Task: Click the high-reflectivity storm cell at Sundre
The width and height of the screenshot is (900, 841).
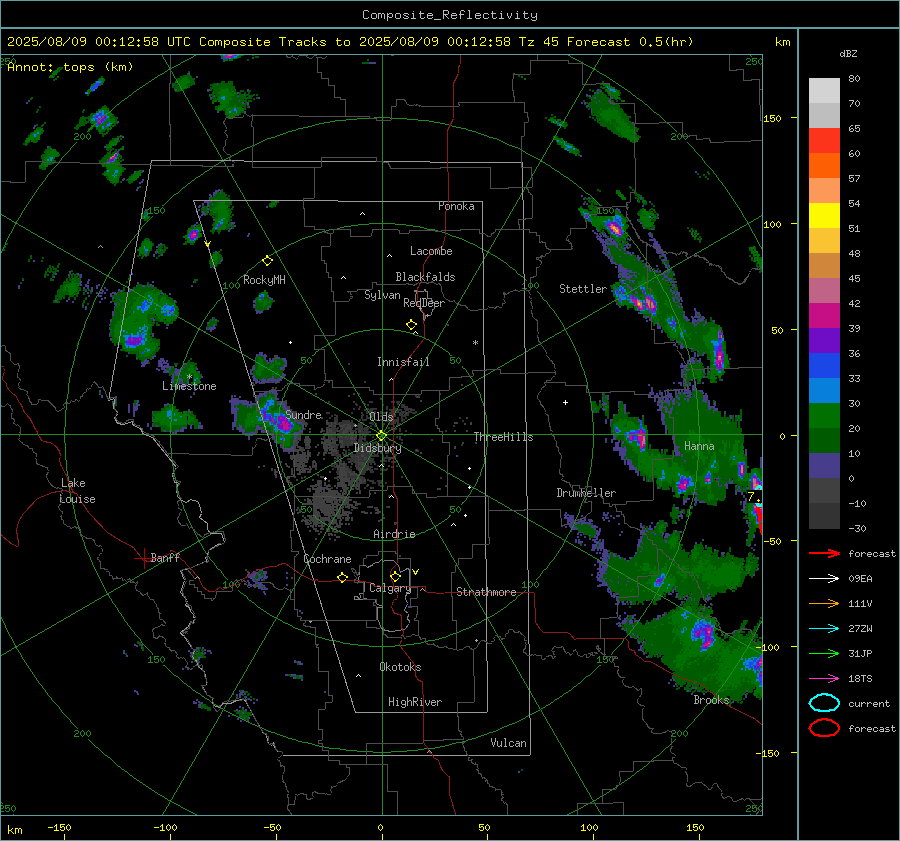Action: pyautogui.click(x=284, y=424)
